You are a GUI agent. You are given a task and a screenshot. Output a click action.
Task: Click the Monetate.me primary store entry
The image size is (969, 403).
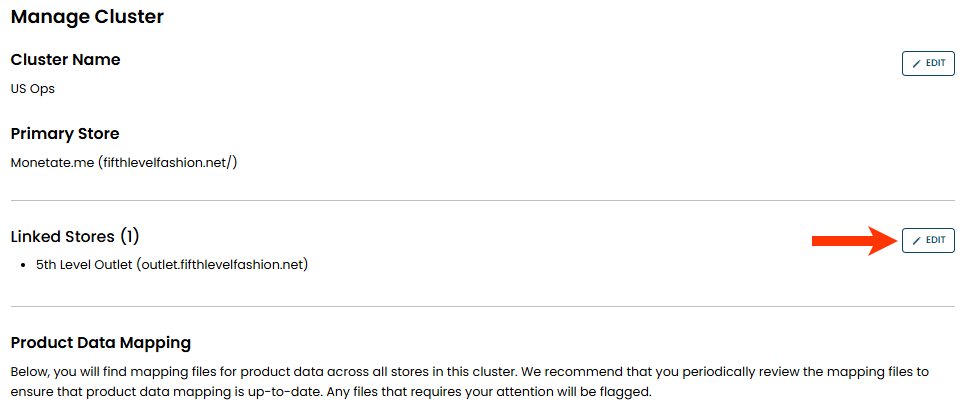pyautogui.click(x=52, y=161)
